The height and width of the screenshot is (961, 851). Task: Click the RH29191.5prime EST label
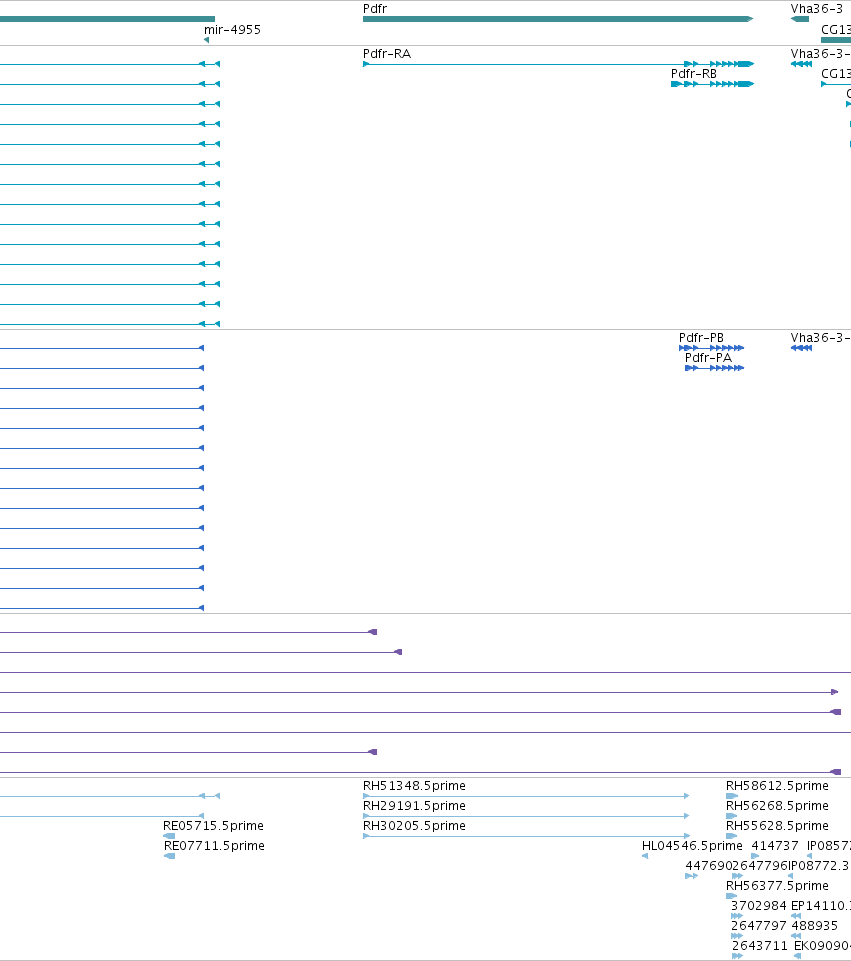coord(414,805)
